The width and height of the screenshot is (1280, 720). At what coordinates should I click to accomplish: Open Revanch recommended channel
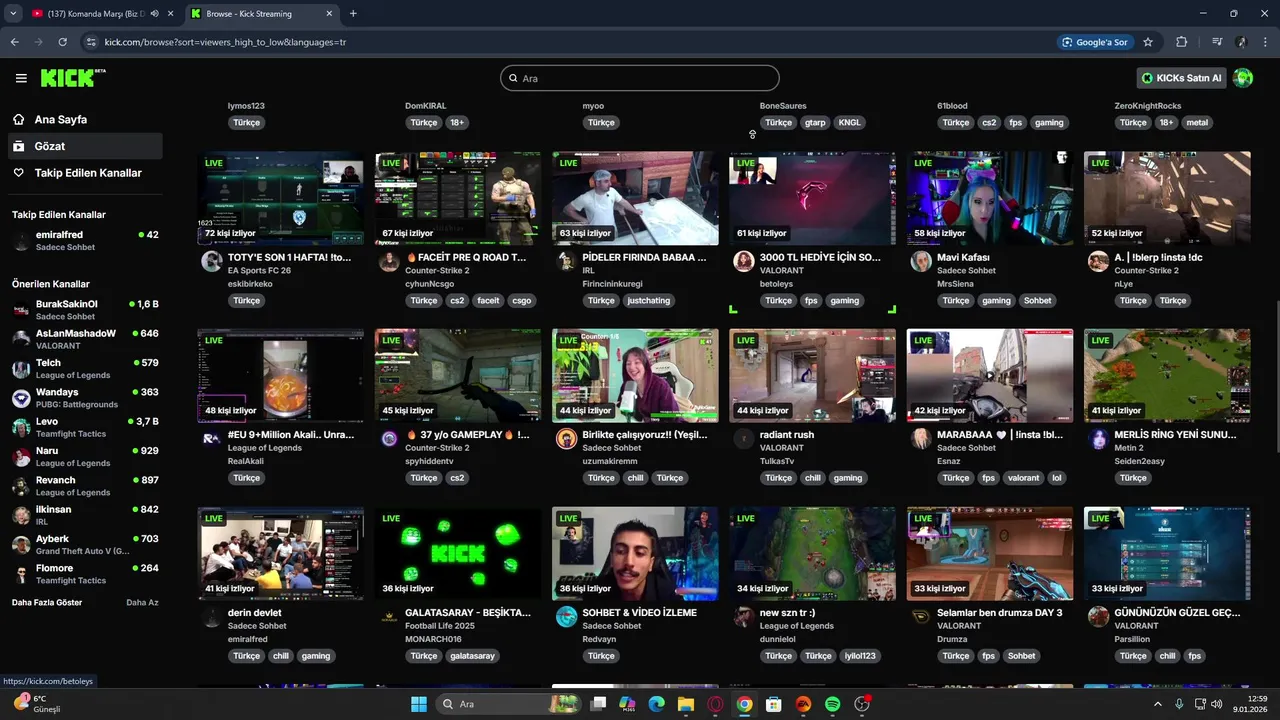pyautogui.click(x=85, y=486)
